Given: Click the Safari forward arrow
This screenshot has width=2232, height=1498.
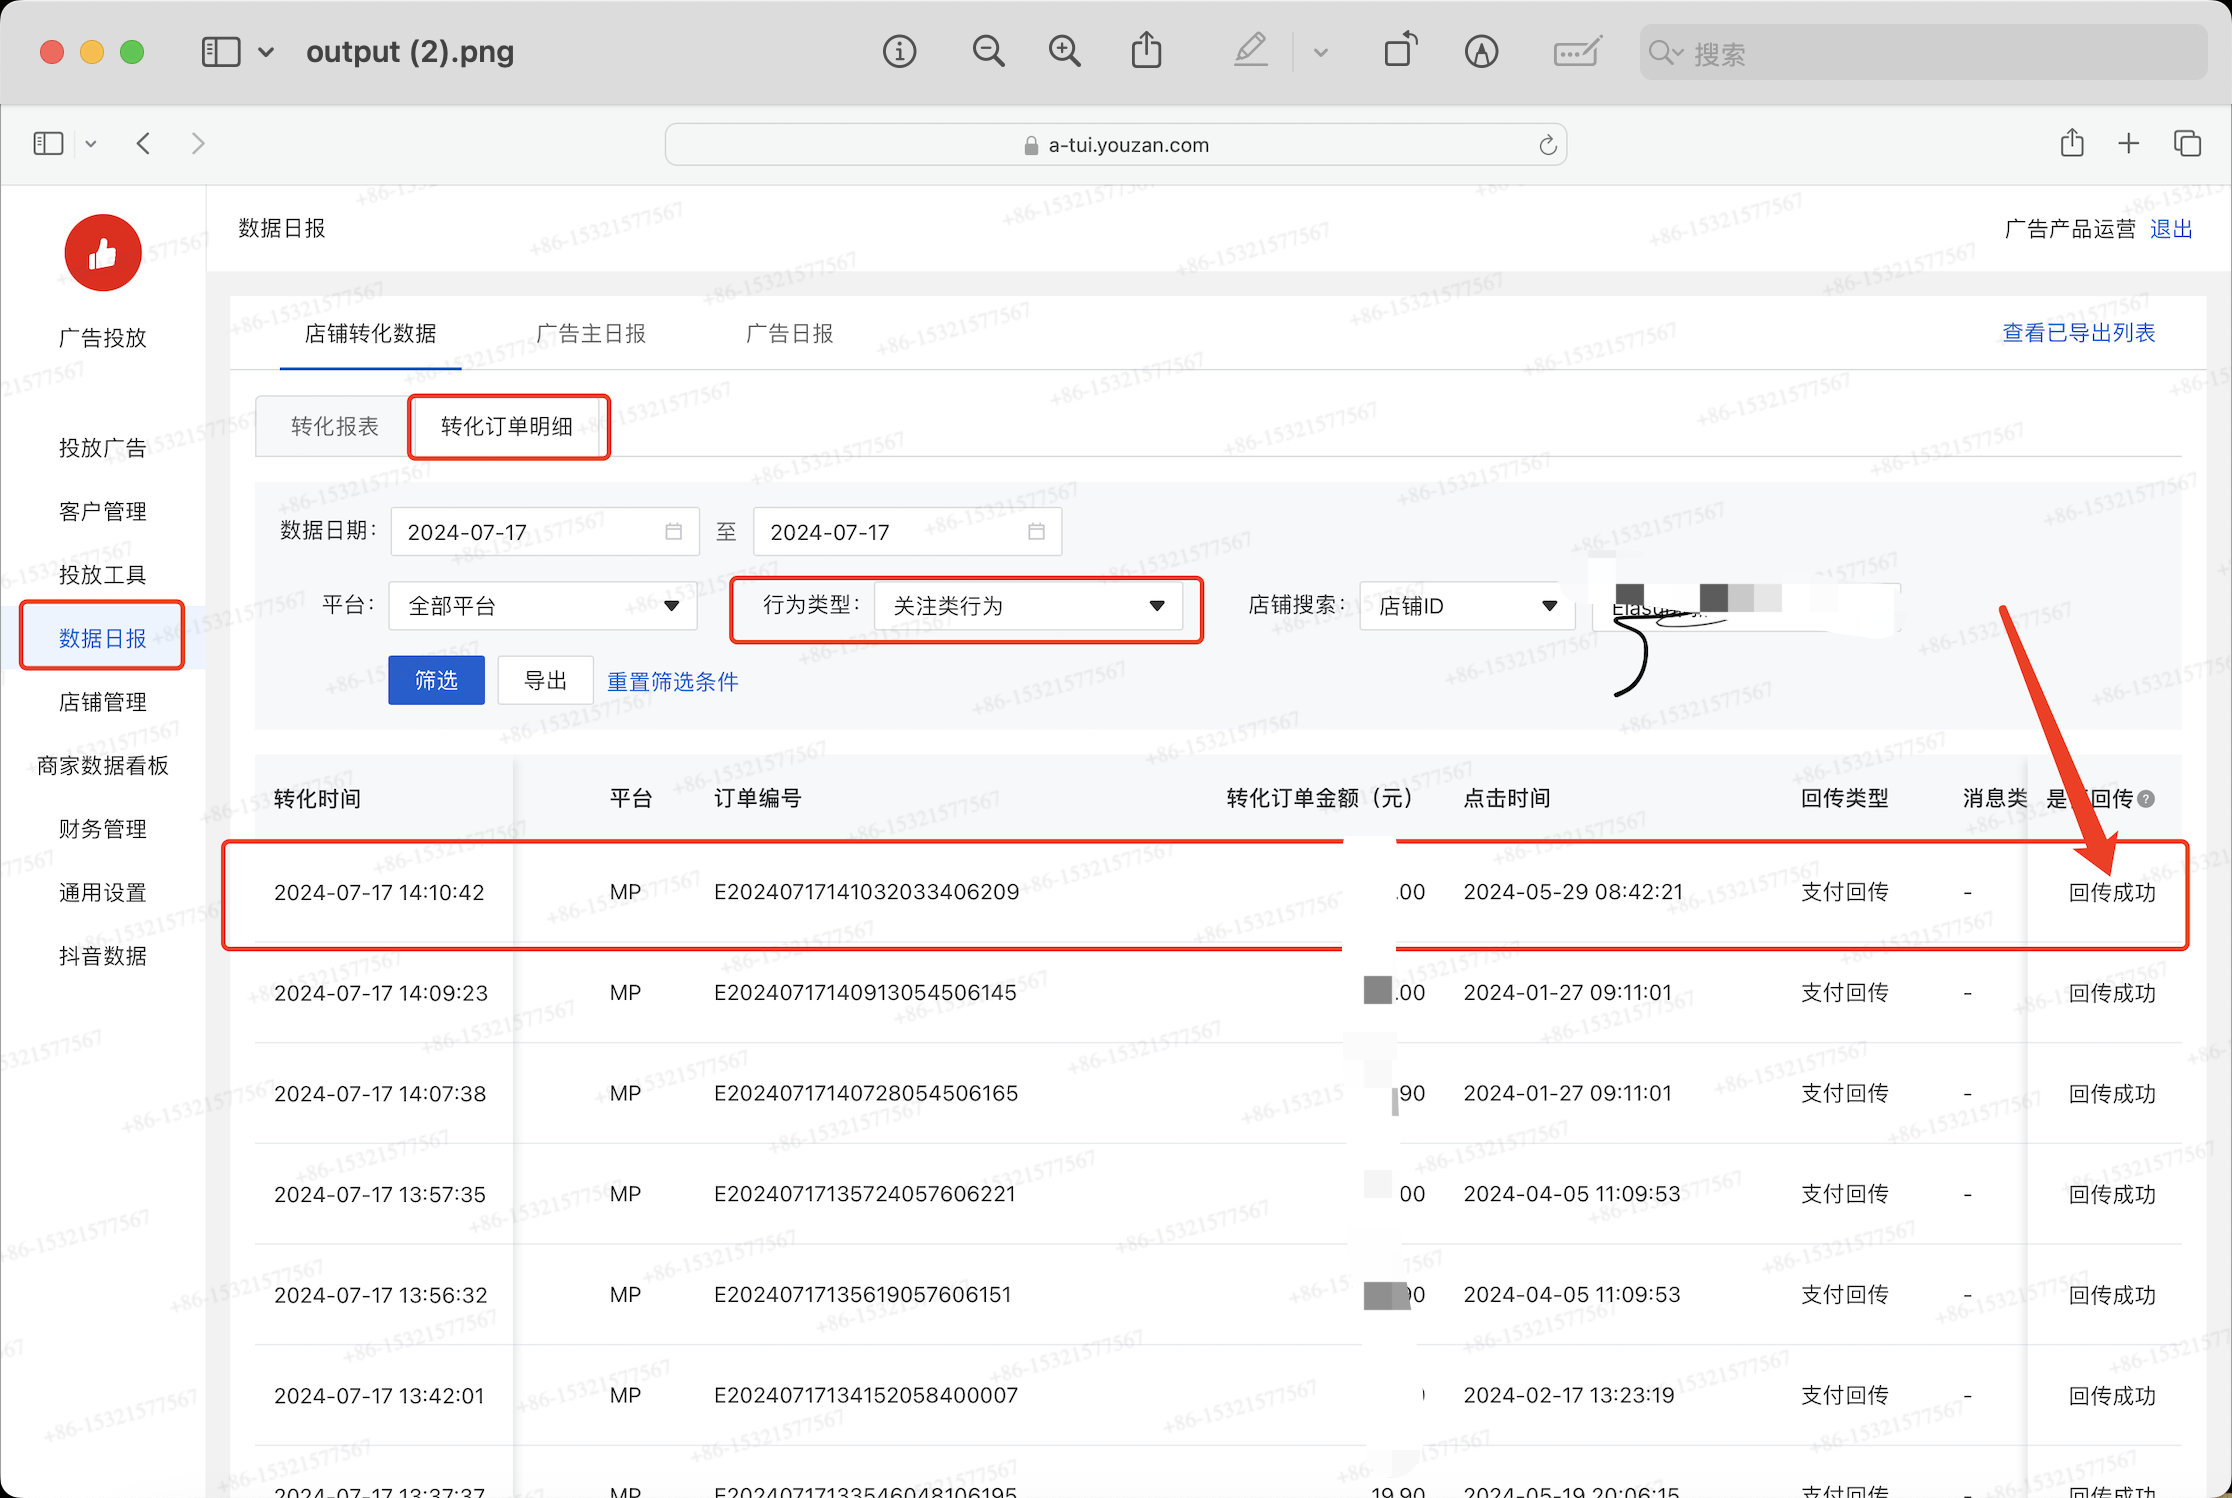Looking at the screenshot, I should 198,144.
